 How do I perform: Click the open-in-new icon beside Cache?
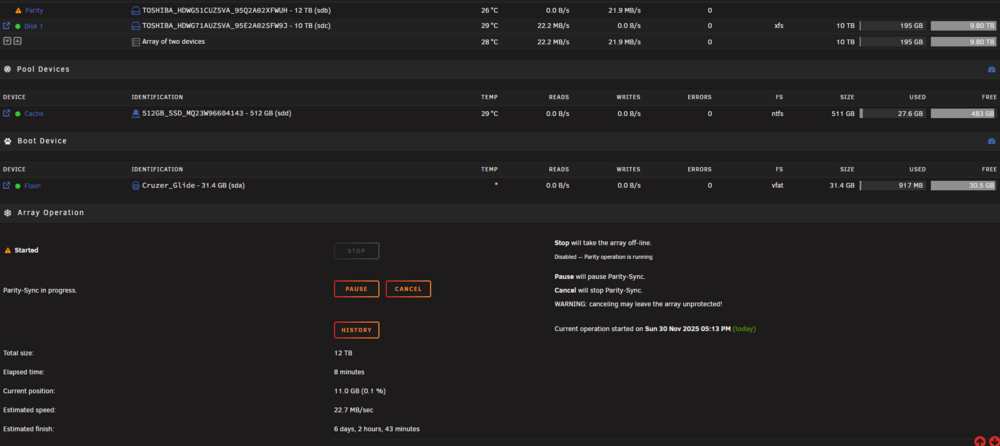6,114
